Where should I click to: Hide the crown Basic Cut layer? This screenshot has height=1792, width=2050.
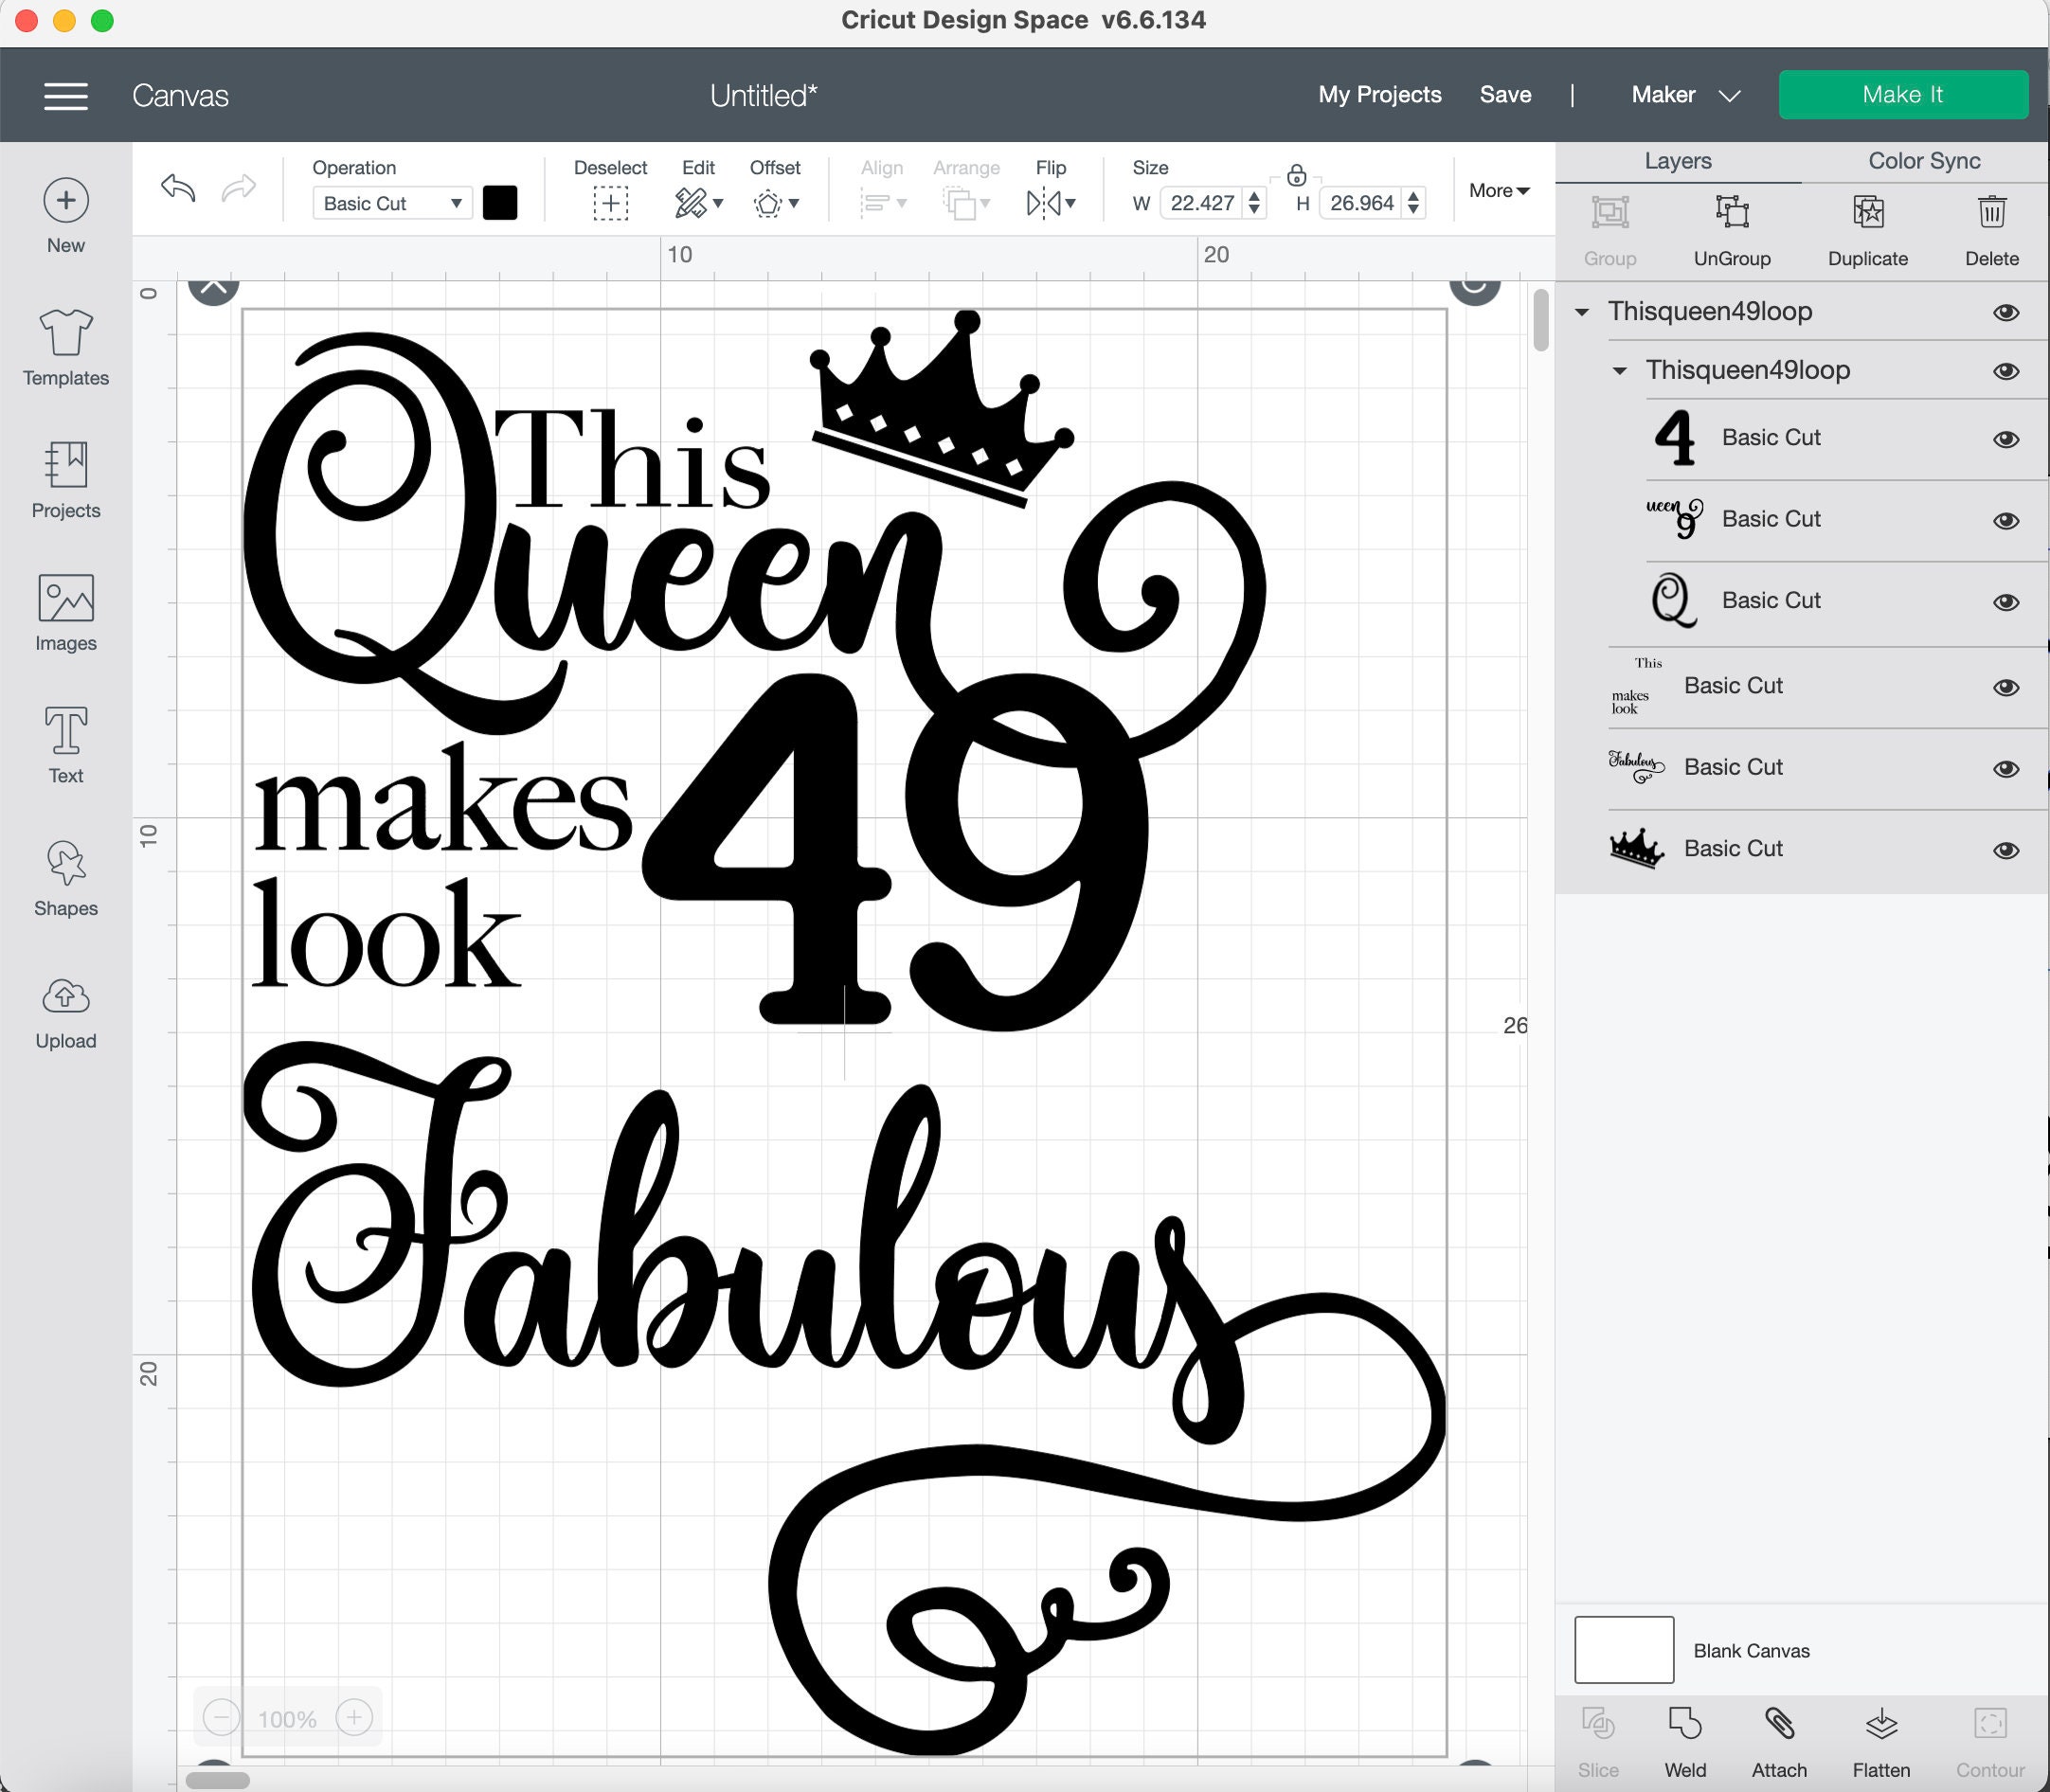pyautogui.click(x=2007, y=850)
